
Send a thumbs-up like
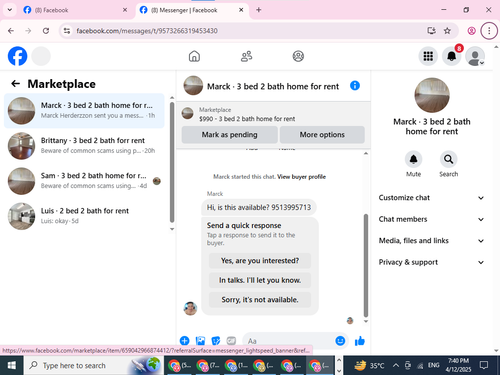360,341
